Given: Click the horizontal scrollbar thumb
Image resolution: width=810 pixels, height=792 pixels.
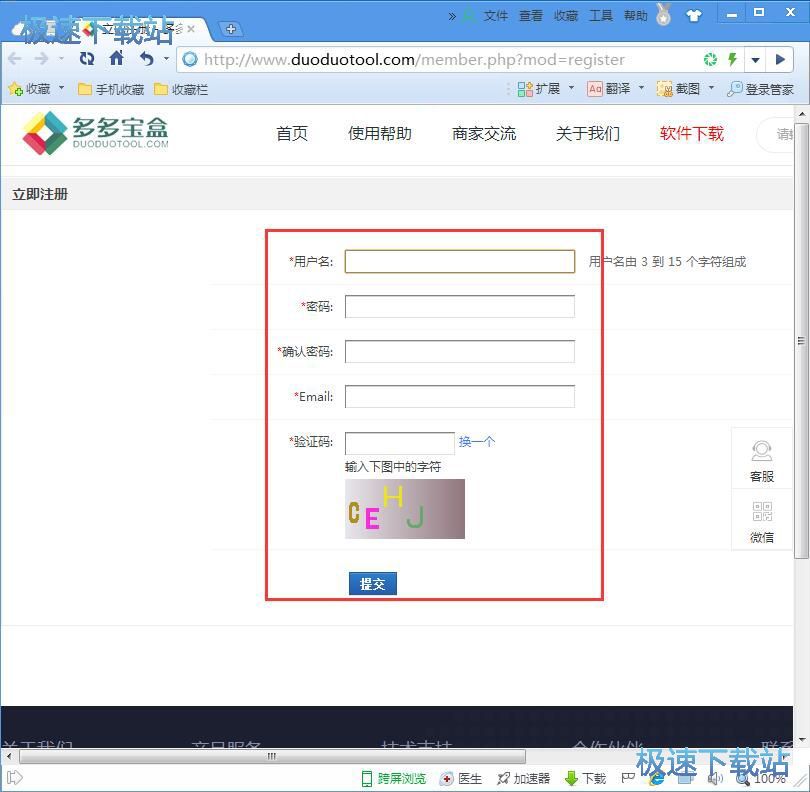Looking at the screenshot, I should [x=272, y=756].
